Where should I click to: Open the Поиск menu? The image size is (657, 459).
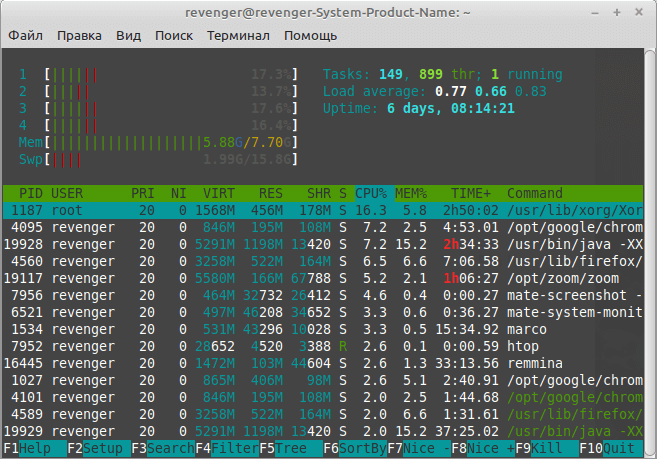(x=174, y=36)
